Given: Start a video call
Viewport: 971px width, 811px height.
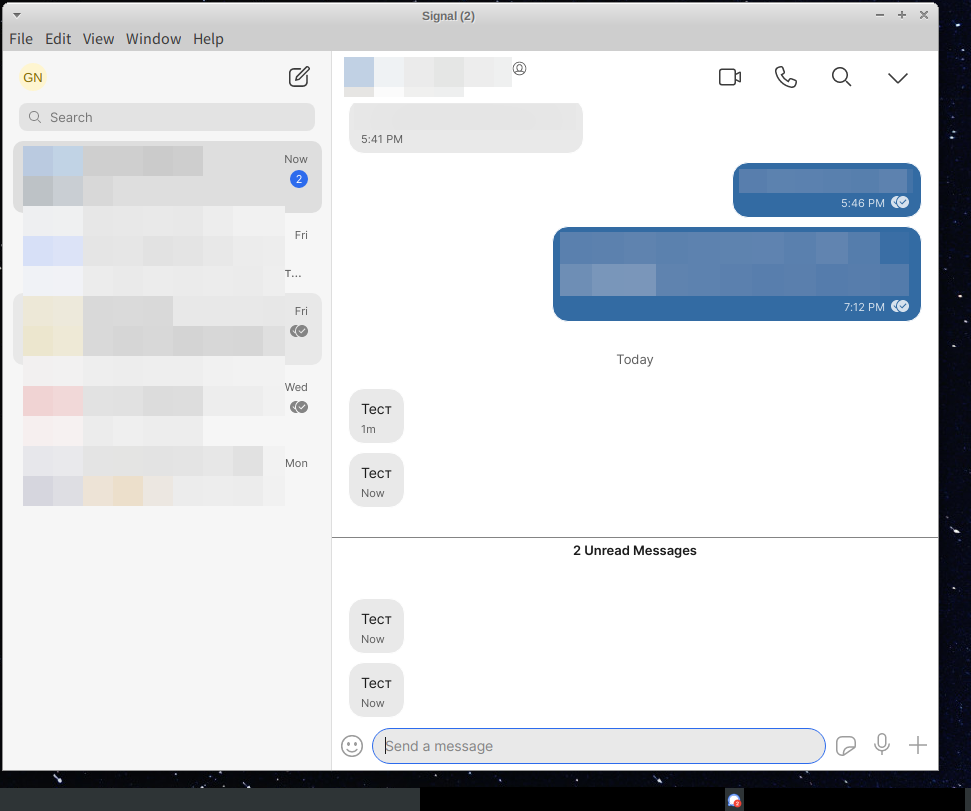Looking at the screenshot, I should tap(729, 76).
